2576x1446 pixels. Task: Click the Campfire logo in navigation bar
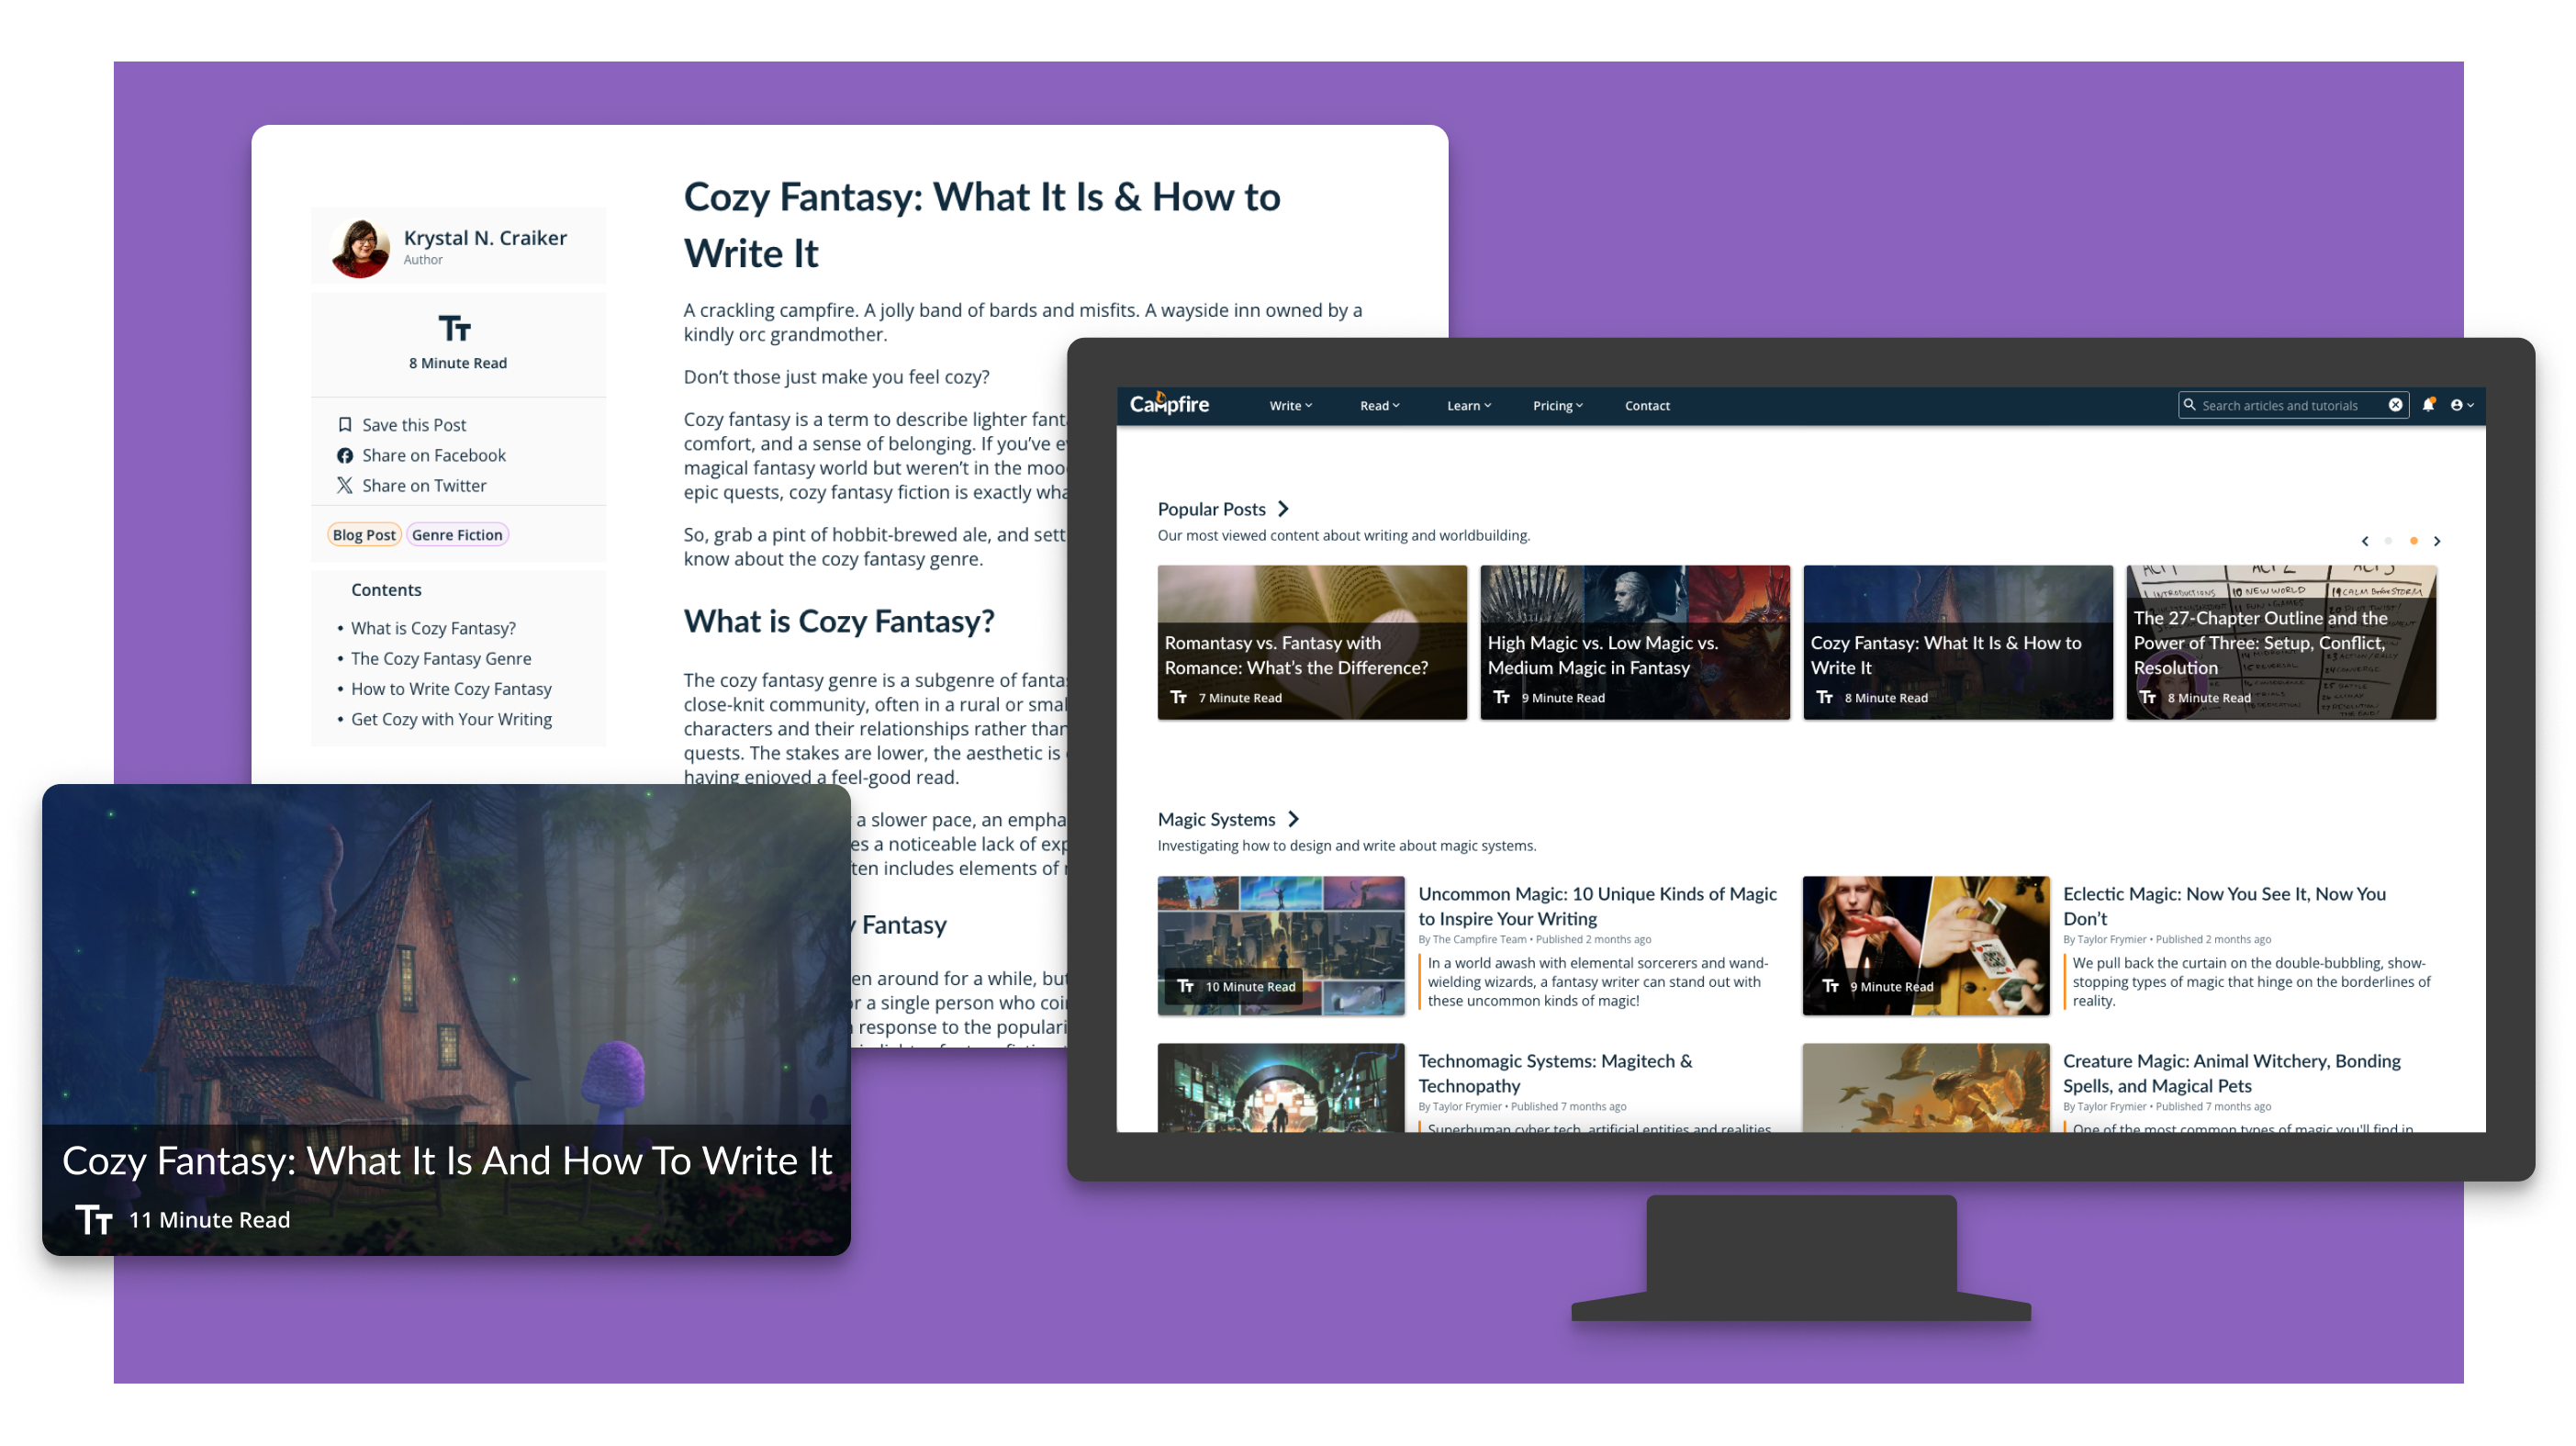(x=1168, y=404)
